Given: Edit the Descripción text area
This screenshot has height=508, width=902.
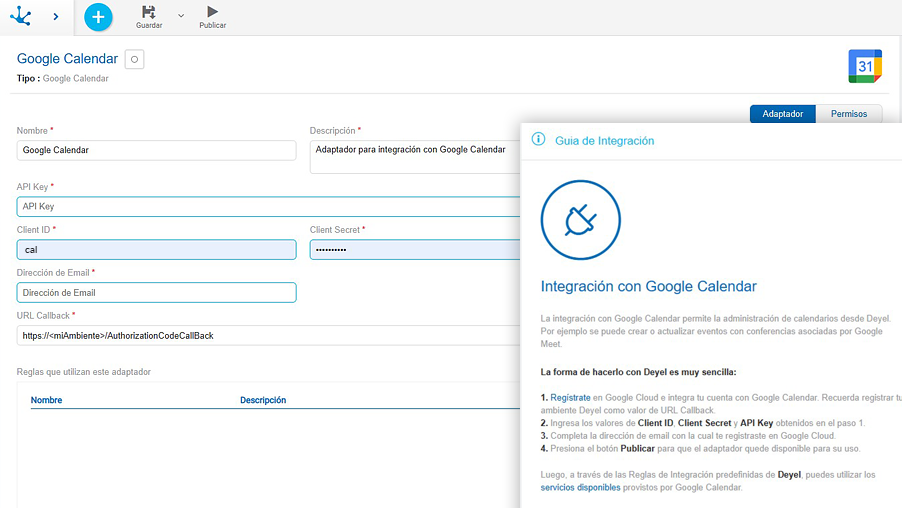Looking at the screenshot, I should (415, 156).
